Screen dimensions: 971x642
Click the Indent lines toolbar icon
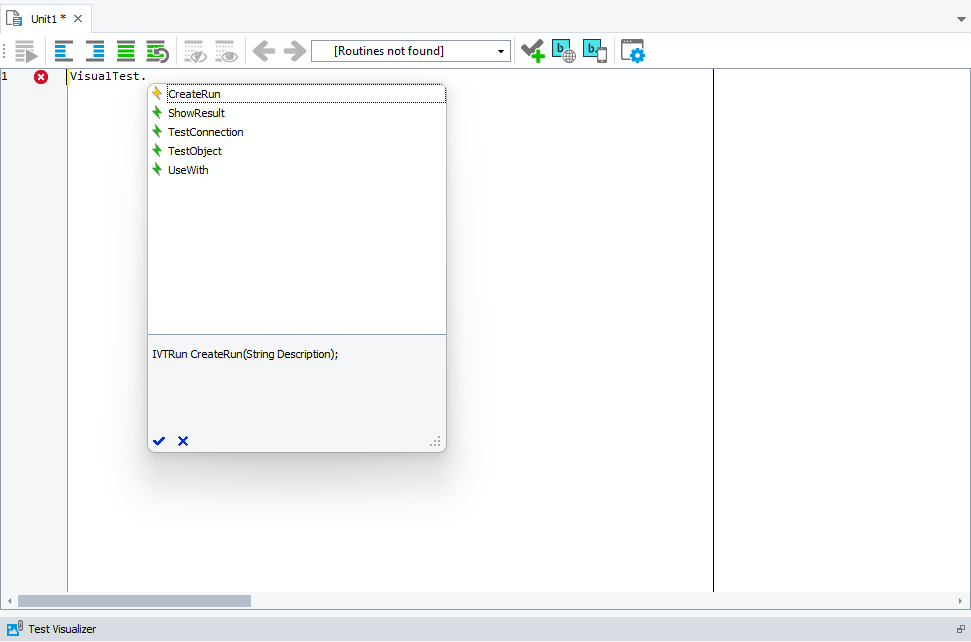tap(95, 51)
